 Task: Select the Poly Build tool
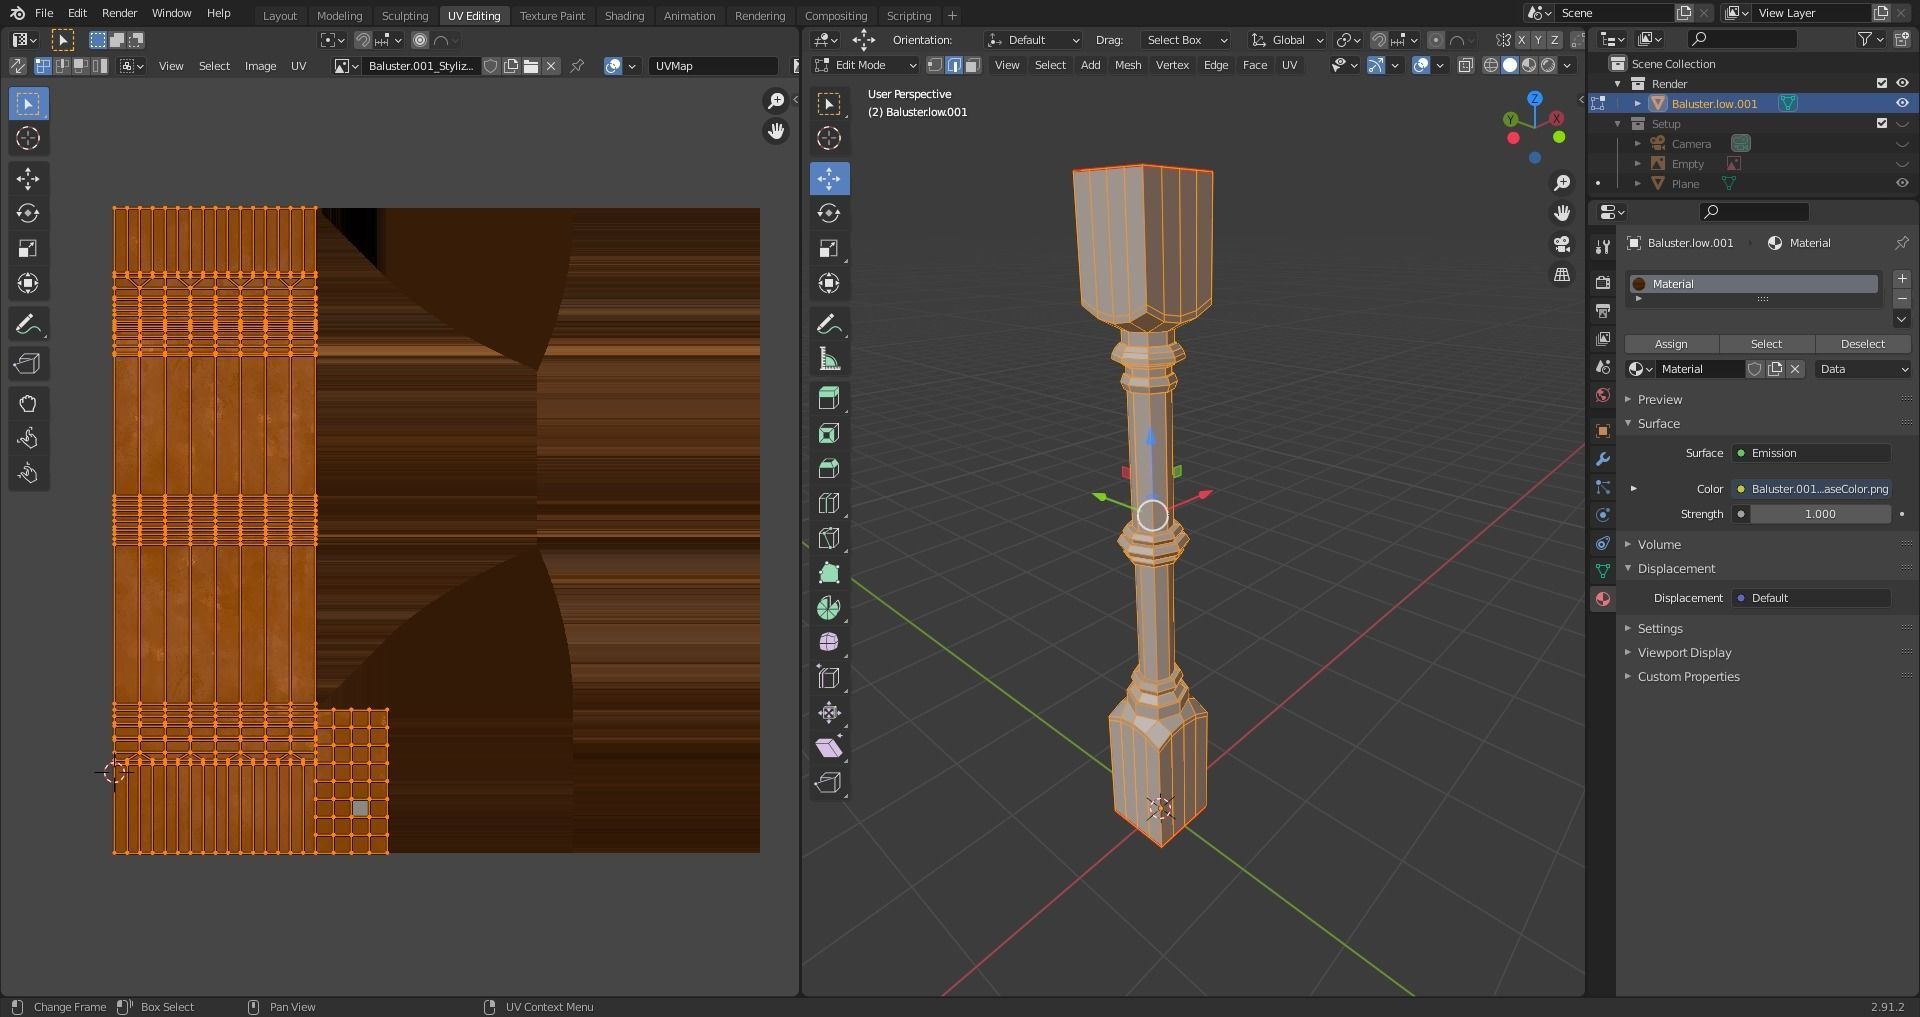[829, 573]
